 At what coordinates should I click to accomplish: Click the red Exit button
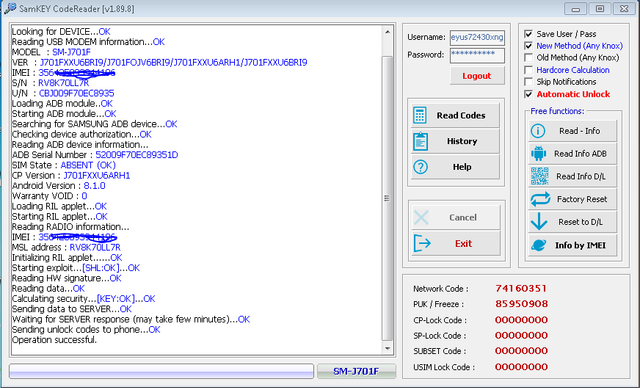point(456,244)
